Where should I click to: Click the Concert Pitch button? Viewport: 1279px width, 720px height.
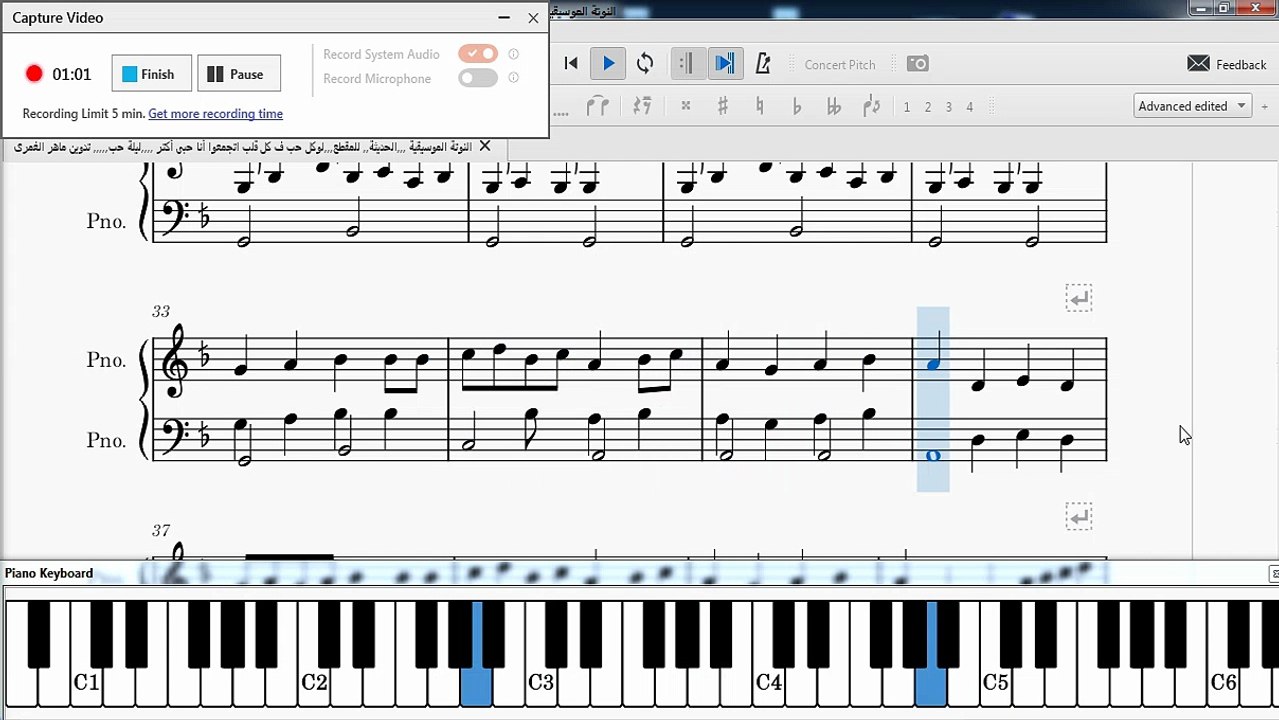pos(840,64)
